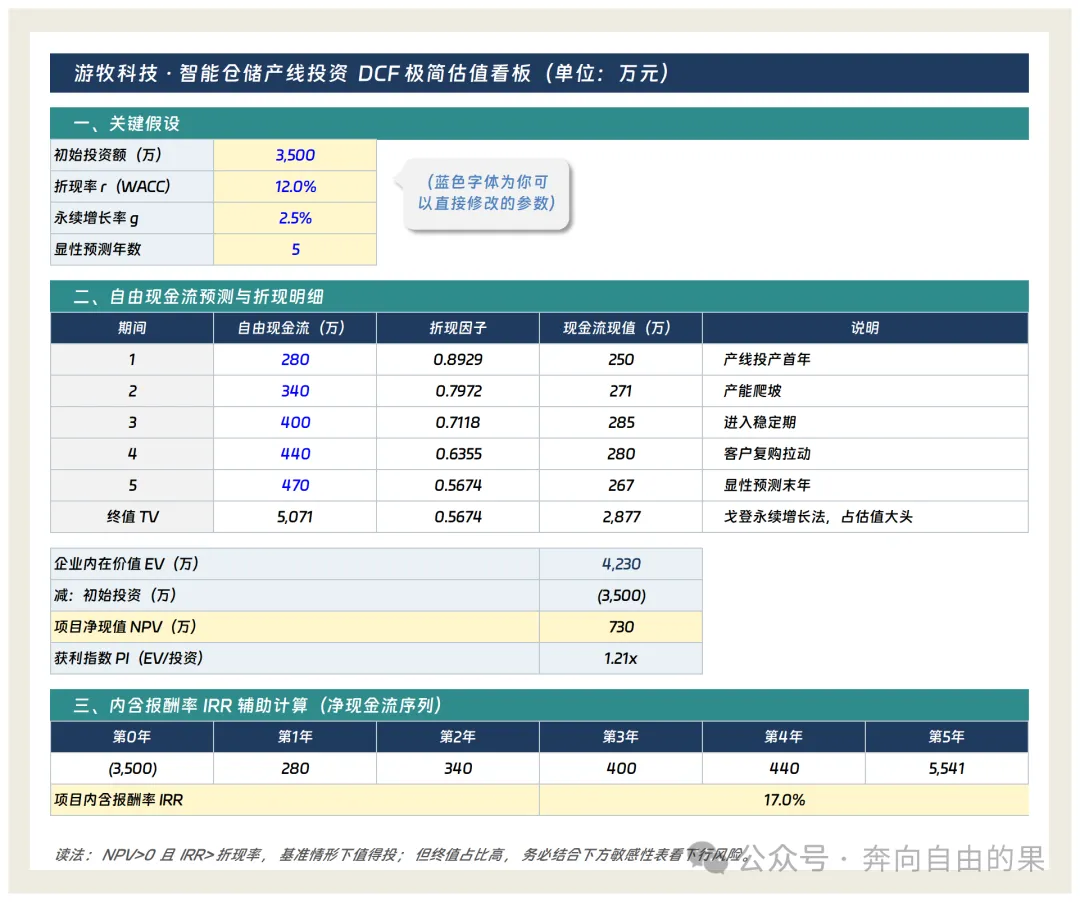Select the discount factor "0.7972"
Image resolution: width=1080 pixels, height=902 pixels.
458,391
